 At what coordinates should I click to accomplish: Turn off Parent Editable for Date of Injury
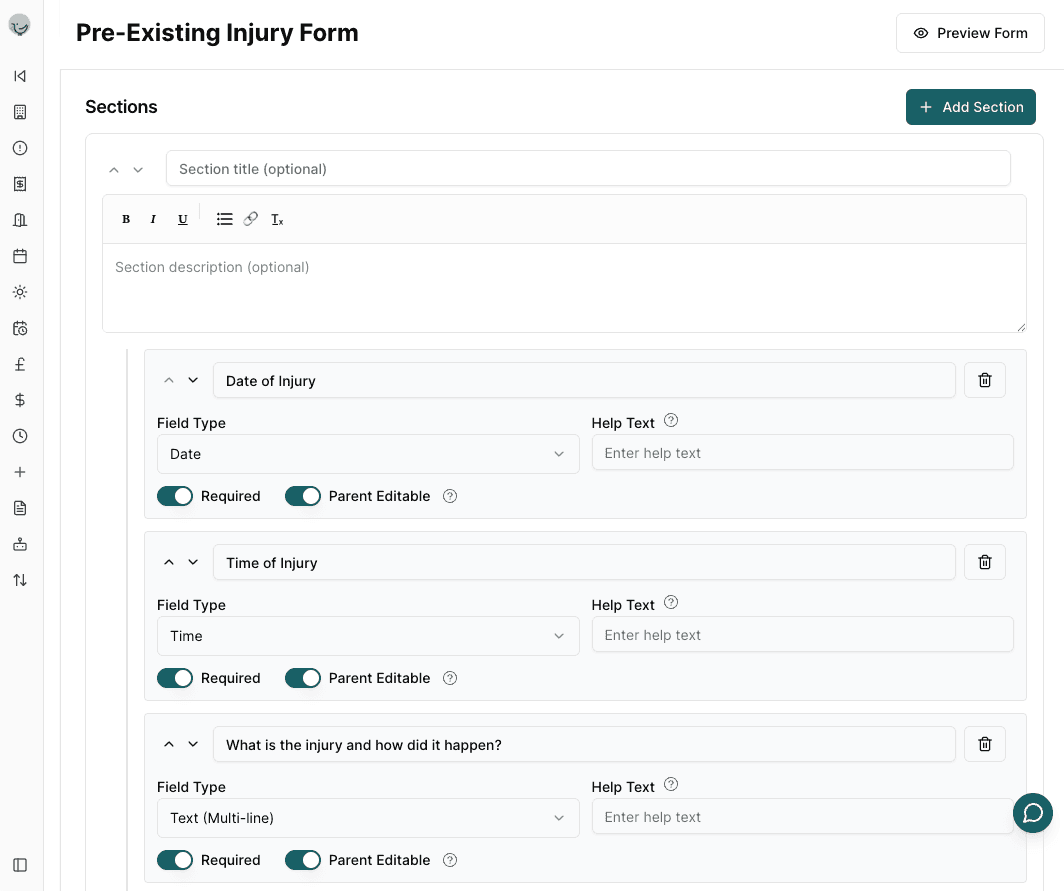[303, 496]
